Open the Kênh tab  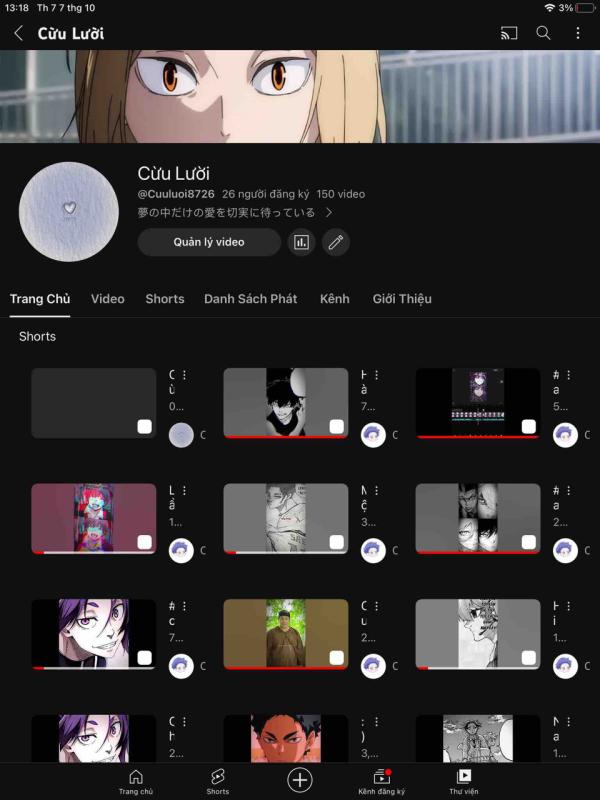tap(335, 299)
